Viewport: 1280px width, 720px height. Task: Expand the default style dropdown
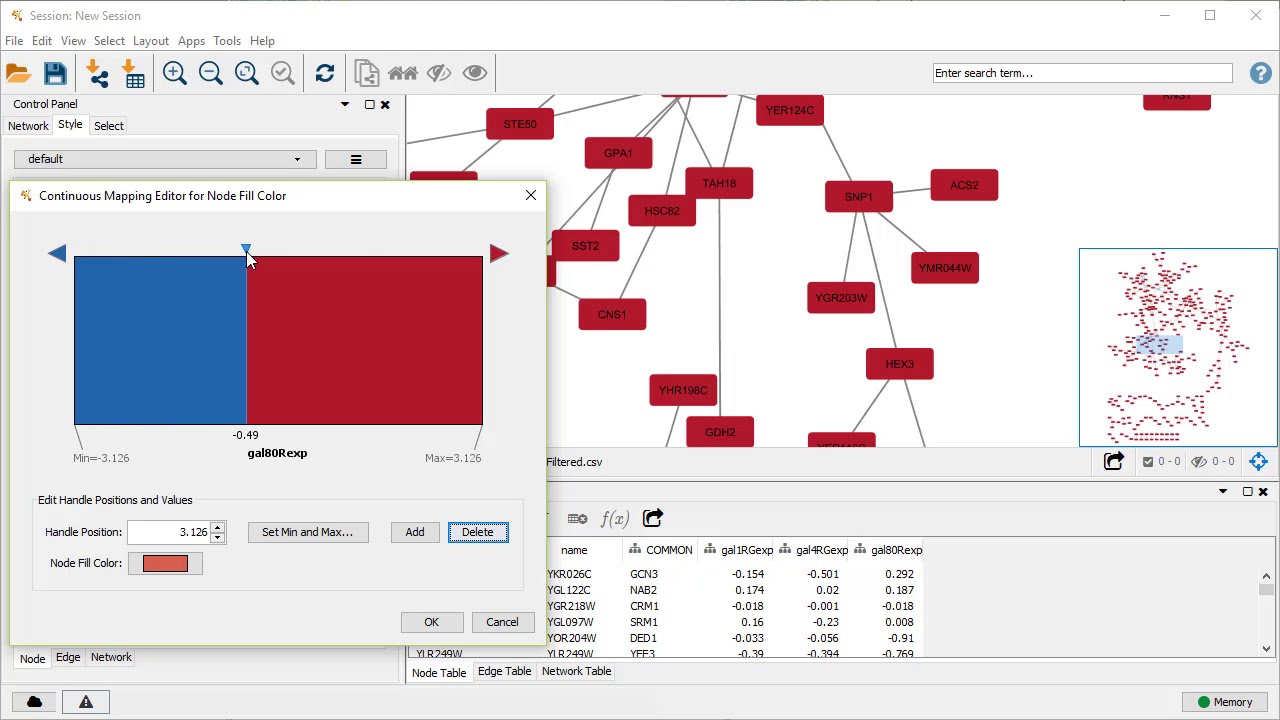[x=165, y=159]
